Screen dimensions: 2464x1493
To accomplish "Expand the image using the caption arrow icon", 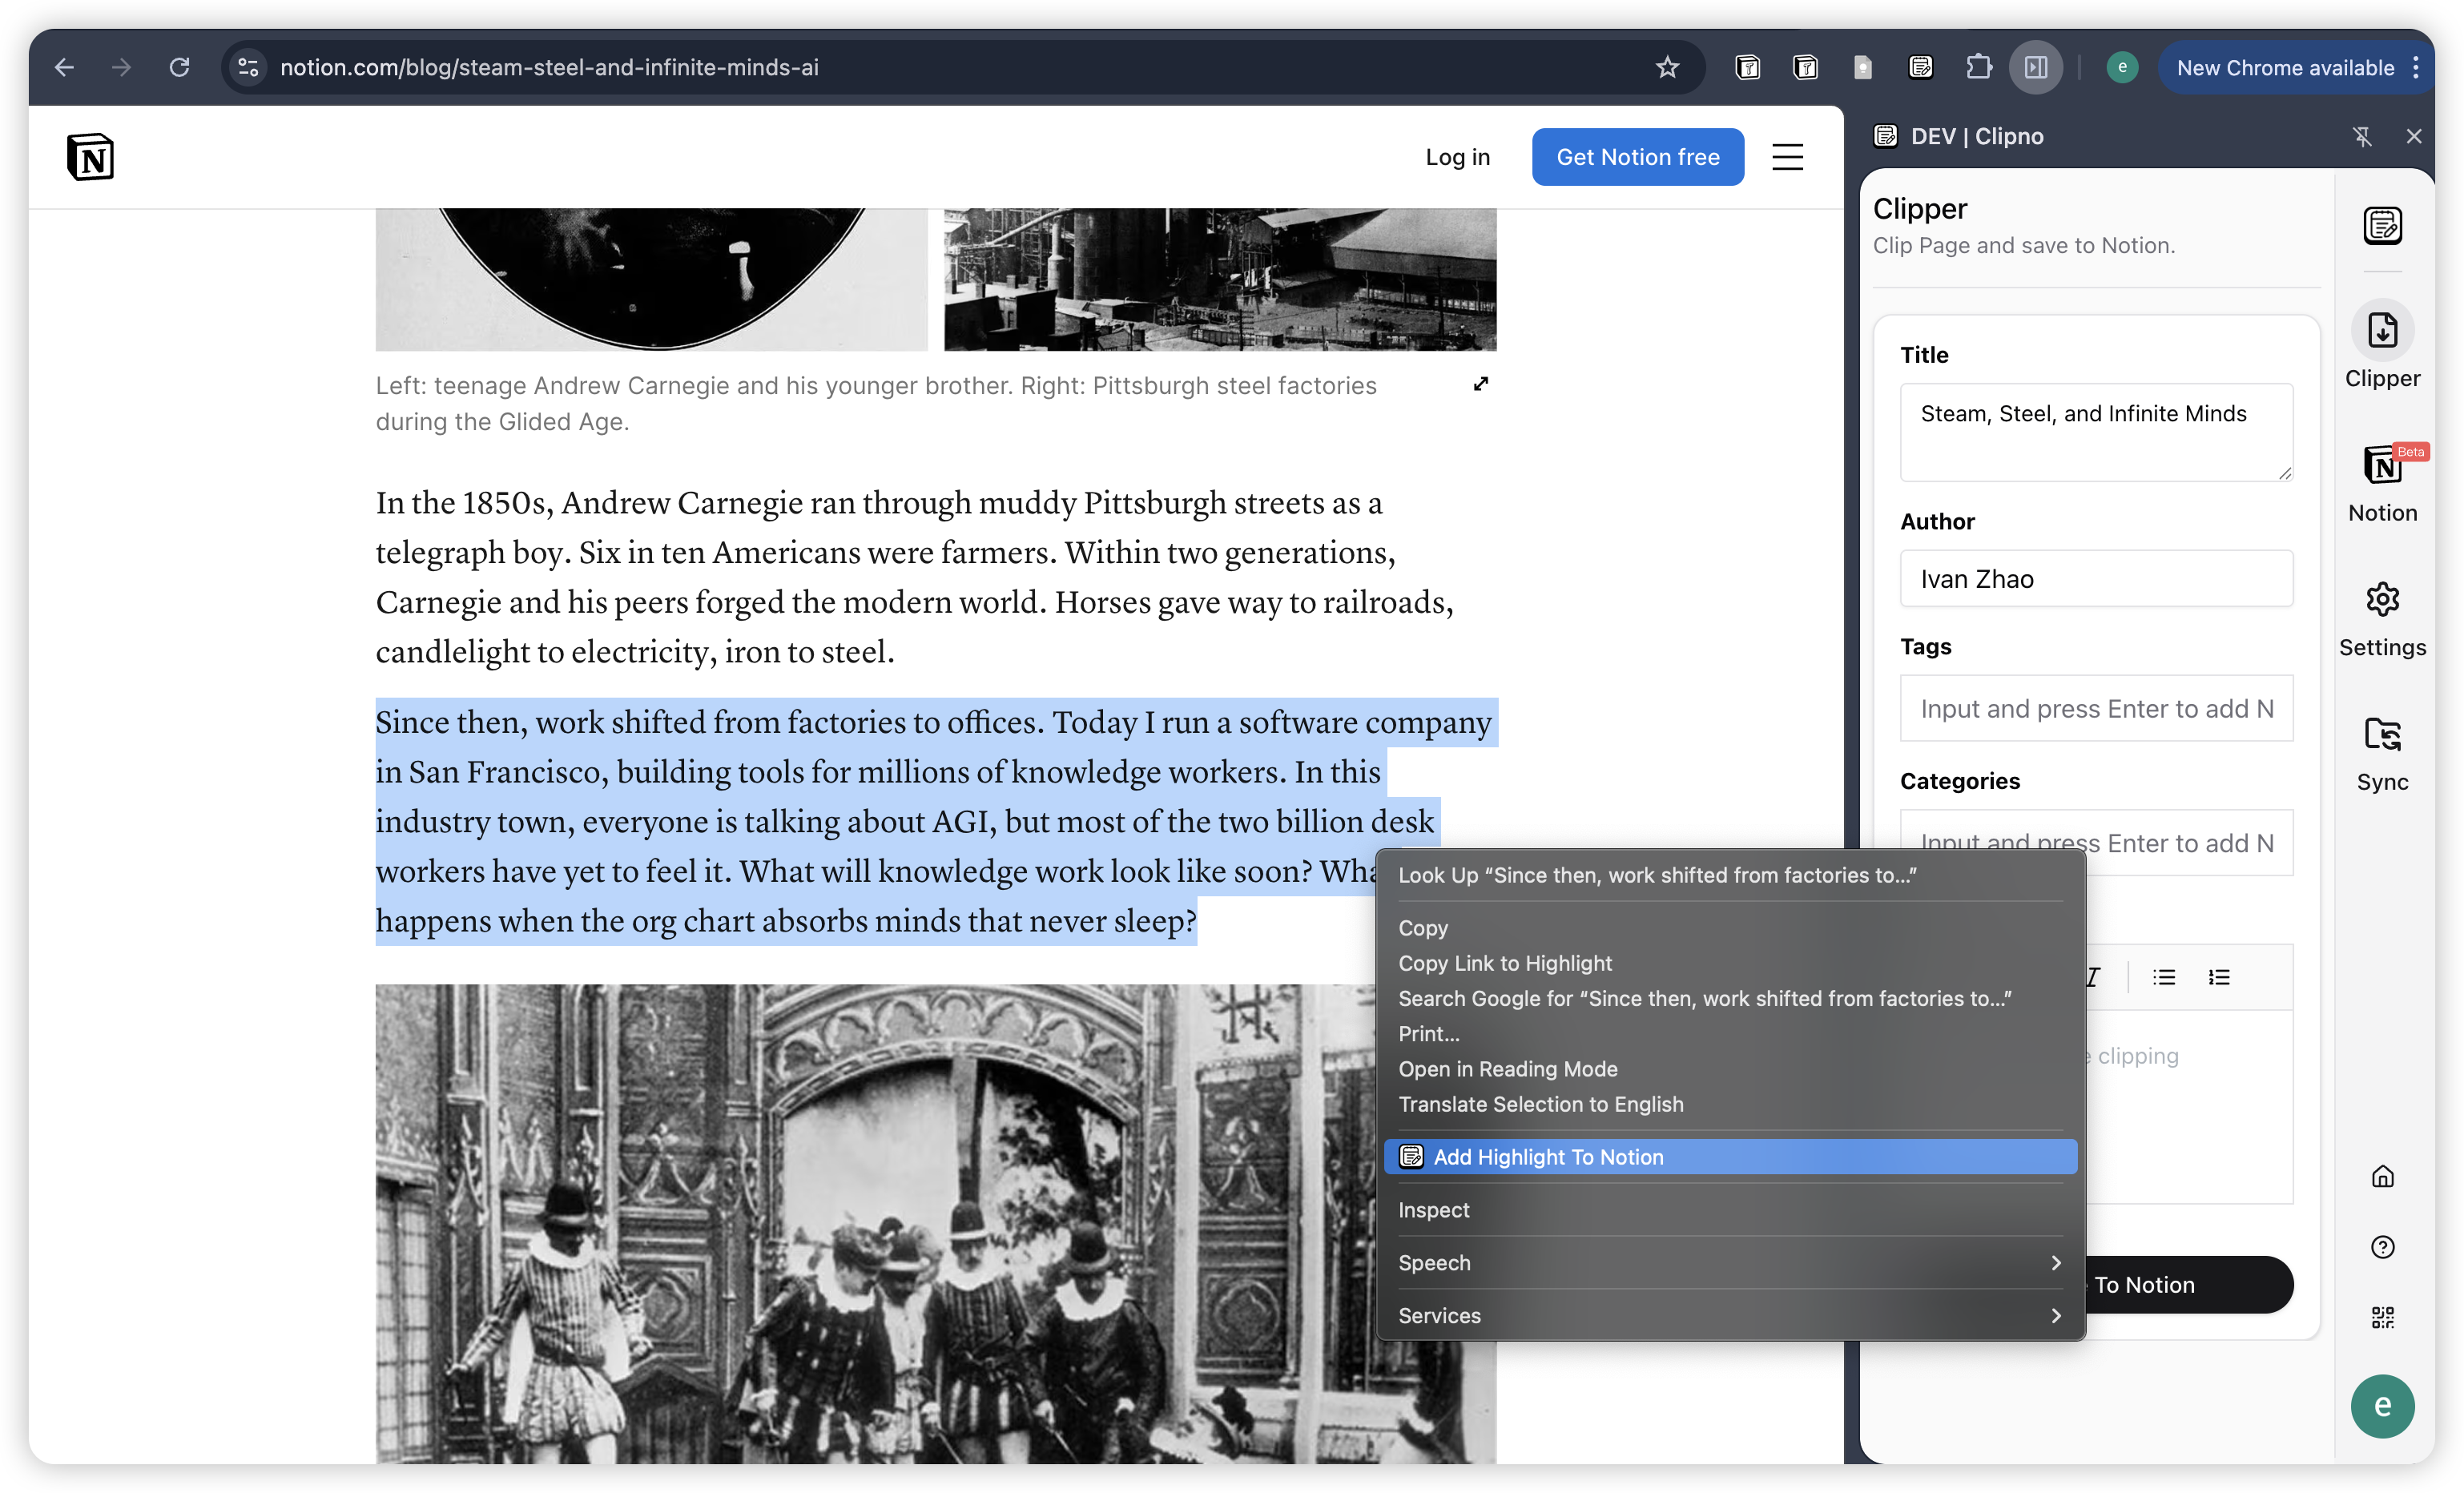I will (x=1481, y=384).
